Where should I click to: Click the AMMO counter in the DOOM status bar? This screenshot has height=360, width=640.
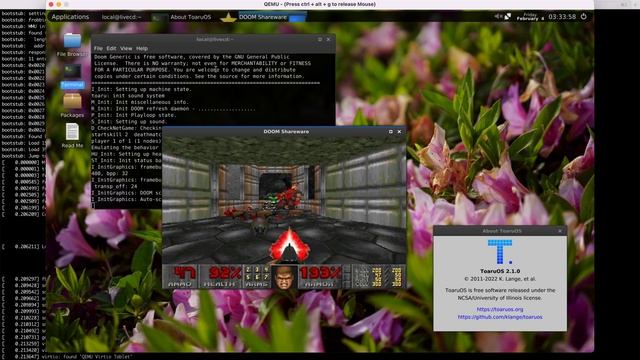(x=180, y=276)
